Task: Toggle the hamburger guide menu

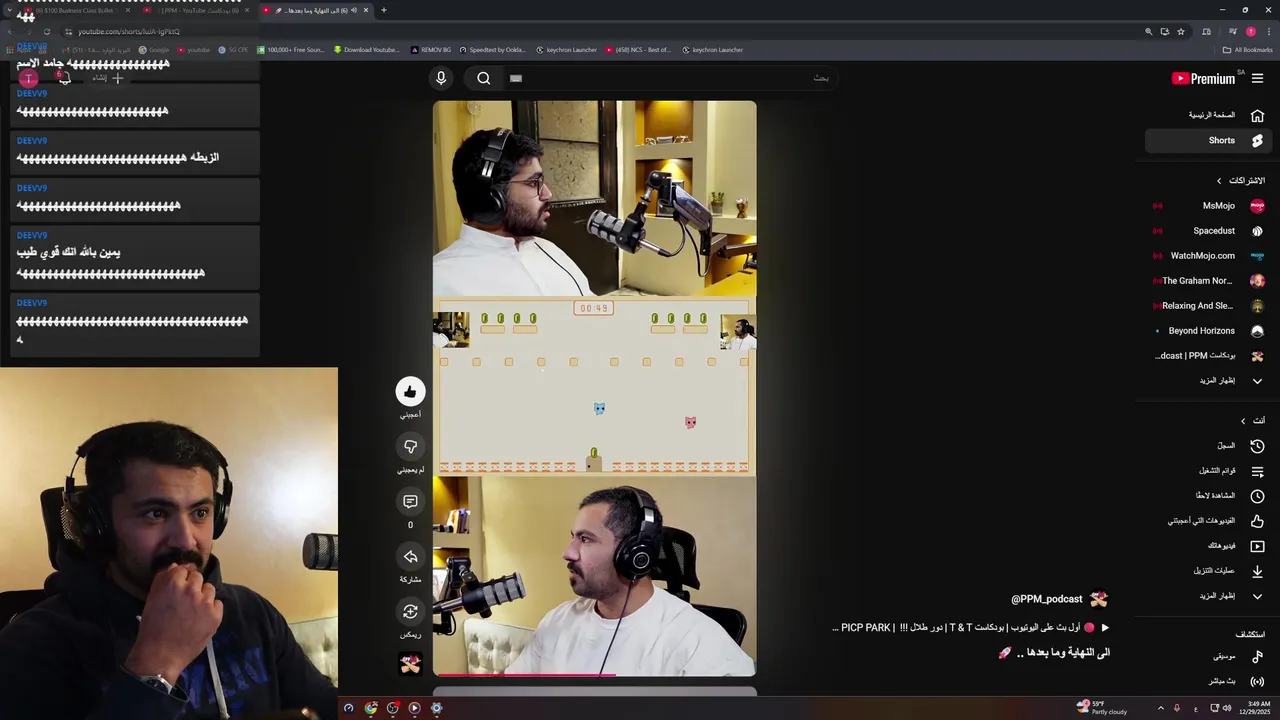Action: [x=1257, y=78]
